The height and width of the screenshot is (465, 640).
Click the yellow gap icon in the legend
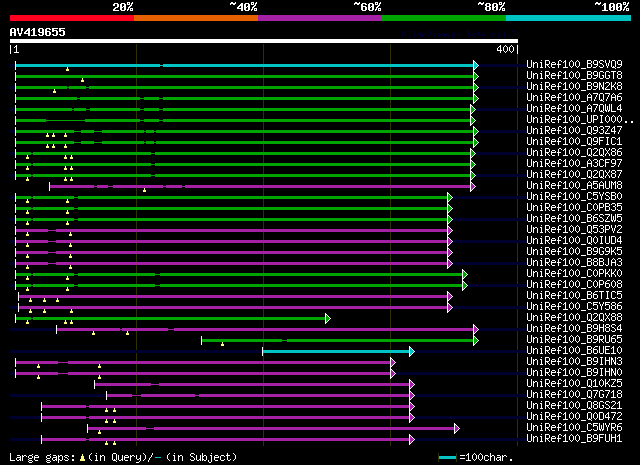(x=83, y=458)
